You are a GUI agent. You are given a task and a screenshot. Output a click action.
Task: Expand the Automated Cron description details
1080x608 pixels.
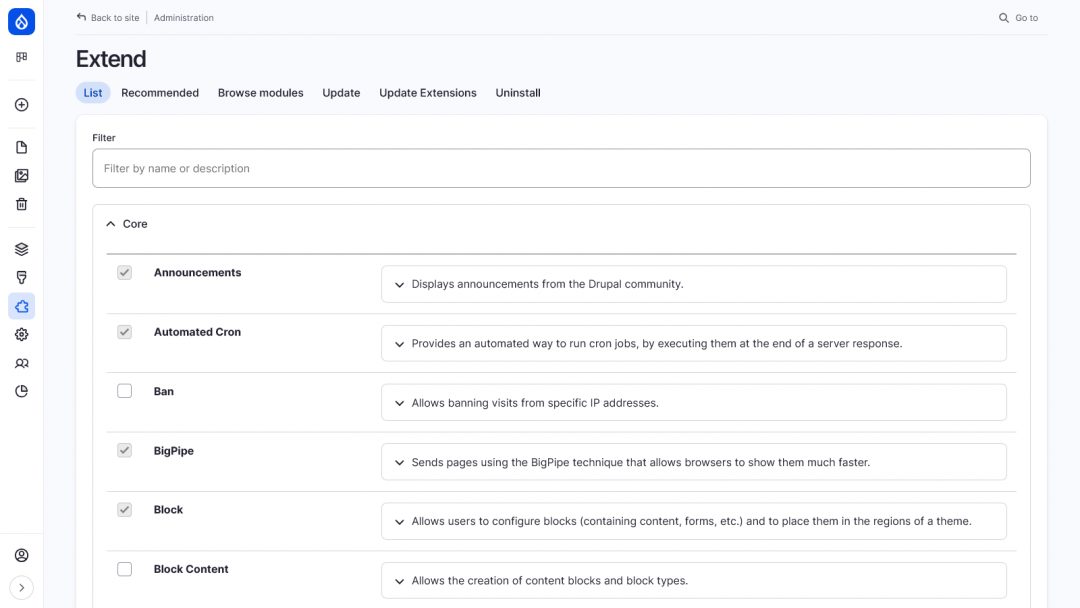click(694, 344)
